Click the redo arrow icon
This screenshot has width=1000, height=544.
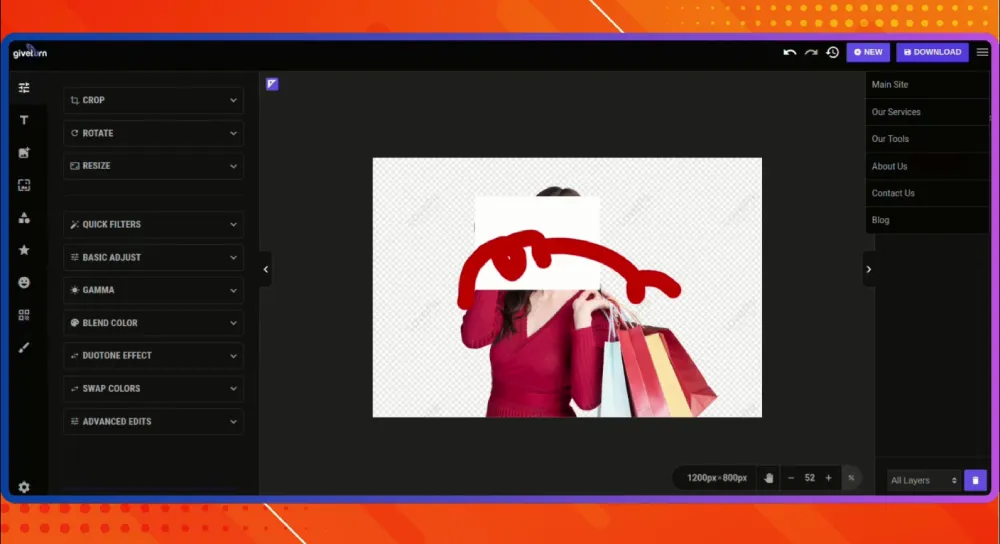pos(811,52)
